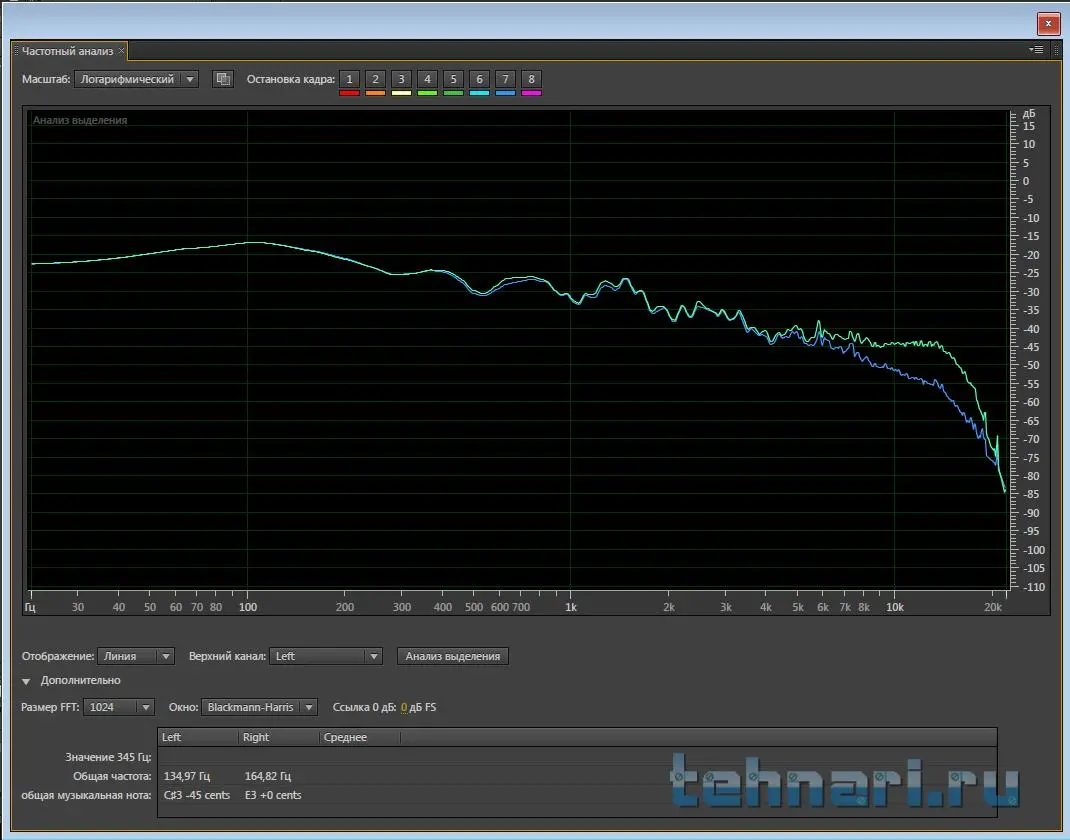Close the Частотный анализ tab with its X
Viewport: 1070px width, 840px height.
click(122, 50)
